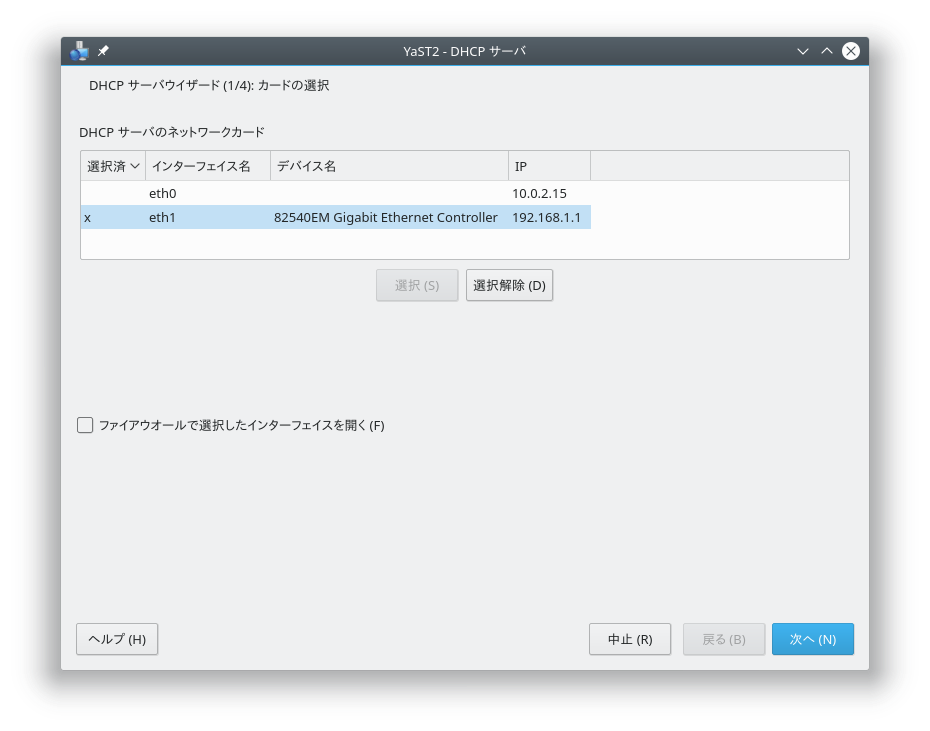
Task: Maximize the YaST2 DHCP server window
Action: (827, 51)
